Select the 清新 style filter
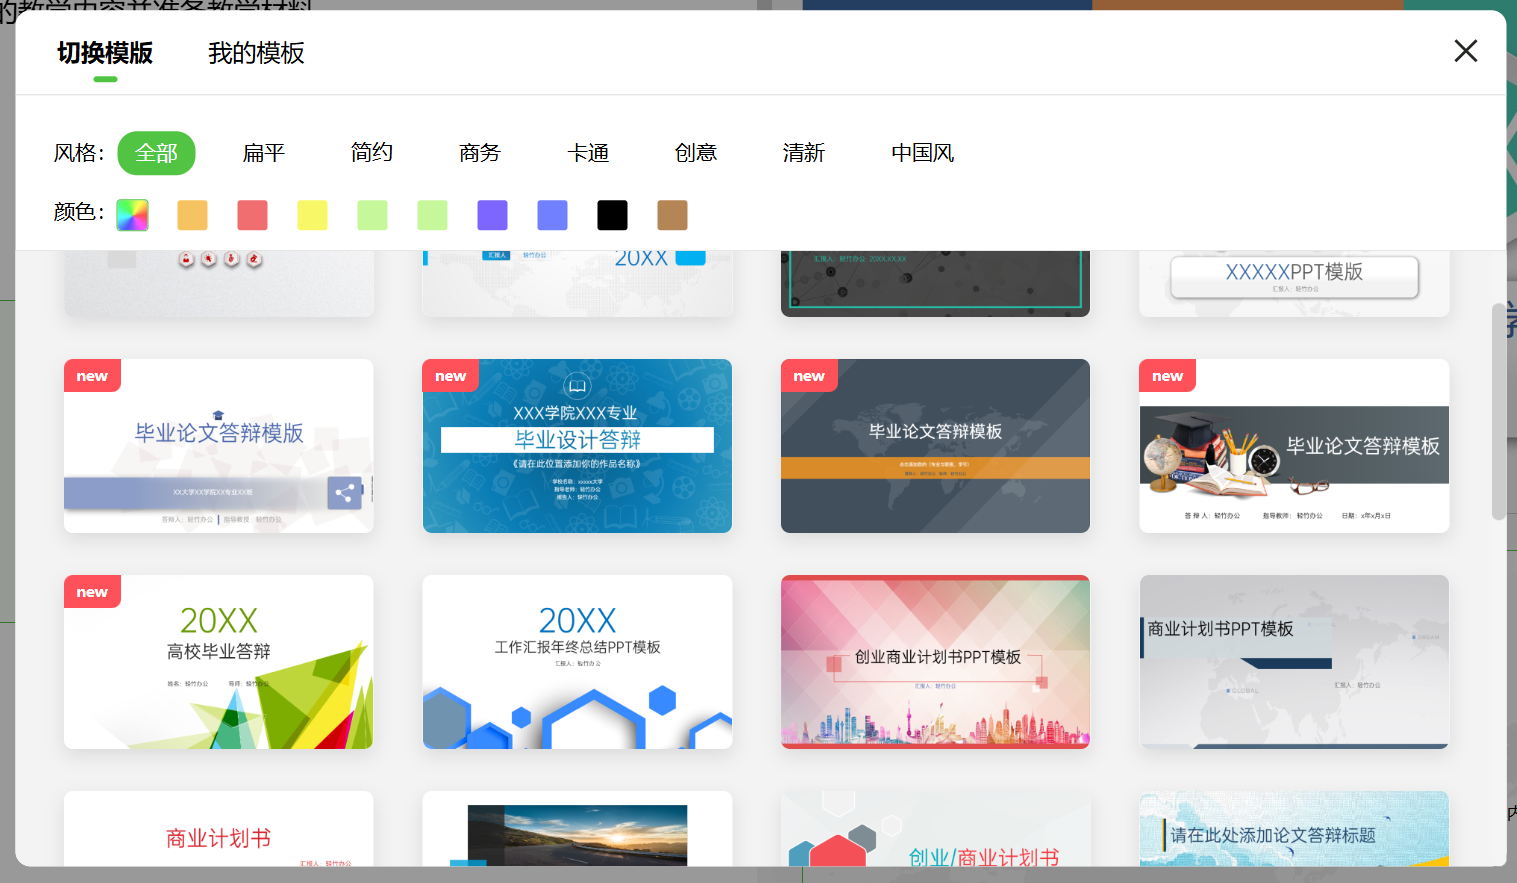The image size is (1517, 883). pos(803,153)
